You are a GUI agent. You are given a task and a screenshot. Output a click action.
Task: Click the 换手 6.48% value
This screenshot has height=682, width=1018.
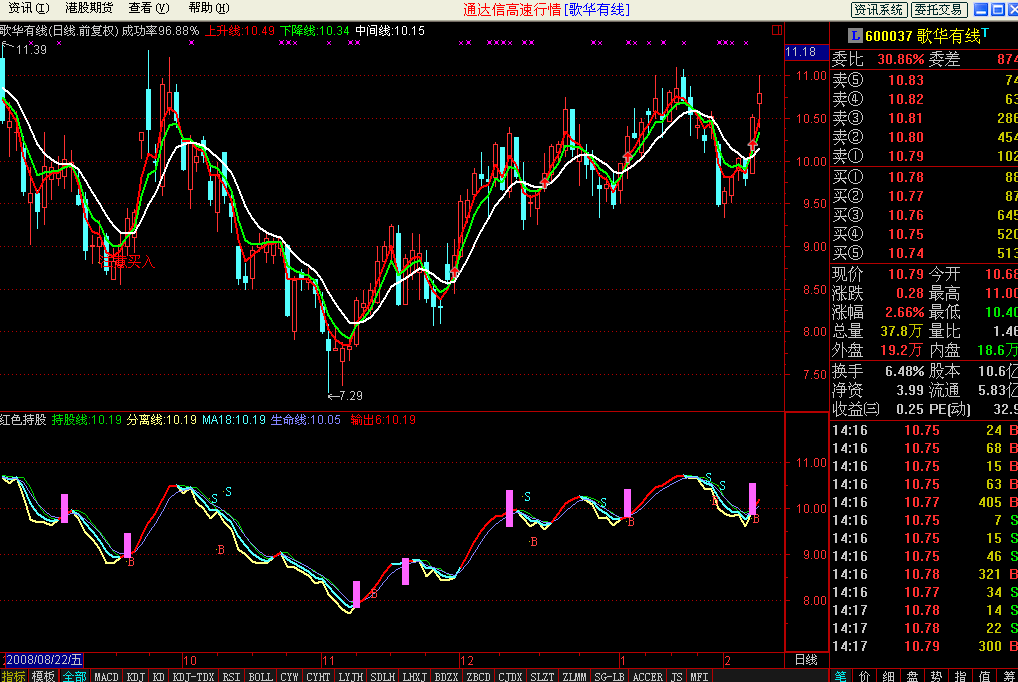coord(904,372)
